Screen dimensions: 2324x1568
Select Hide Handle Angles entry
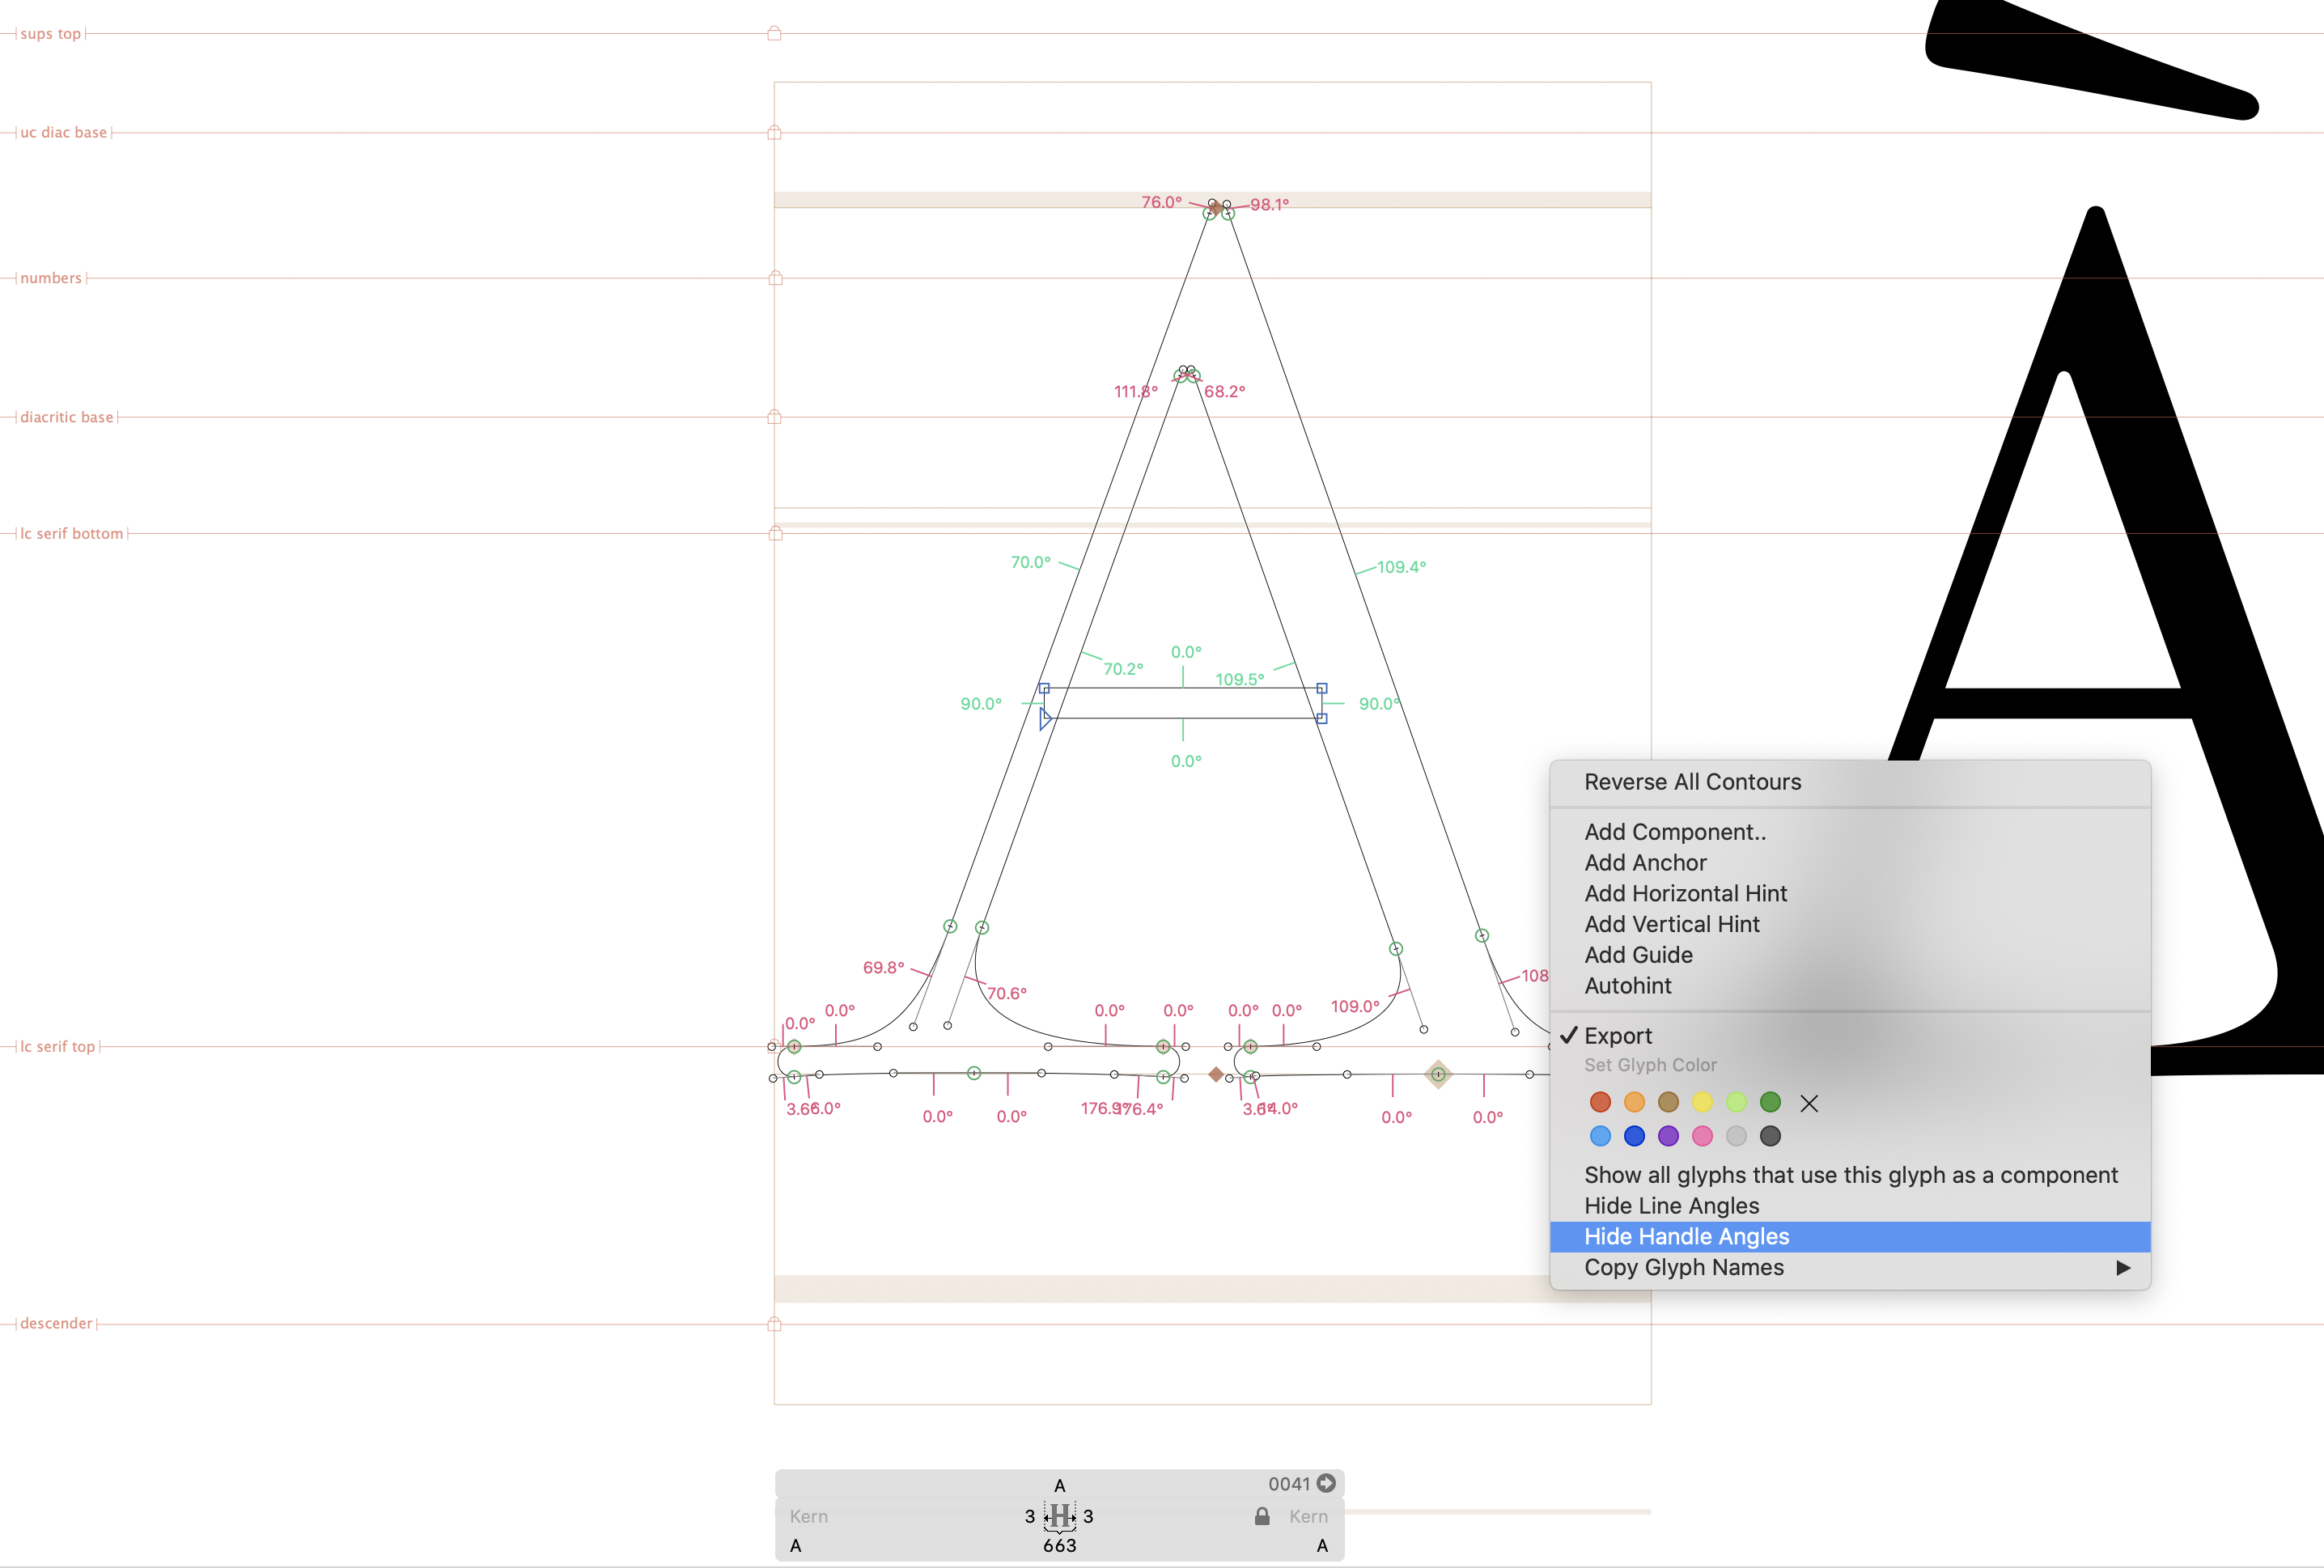(1686, 1237)
